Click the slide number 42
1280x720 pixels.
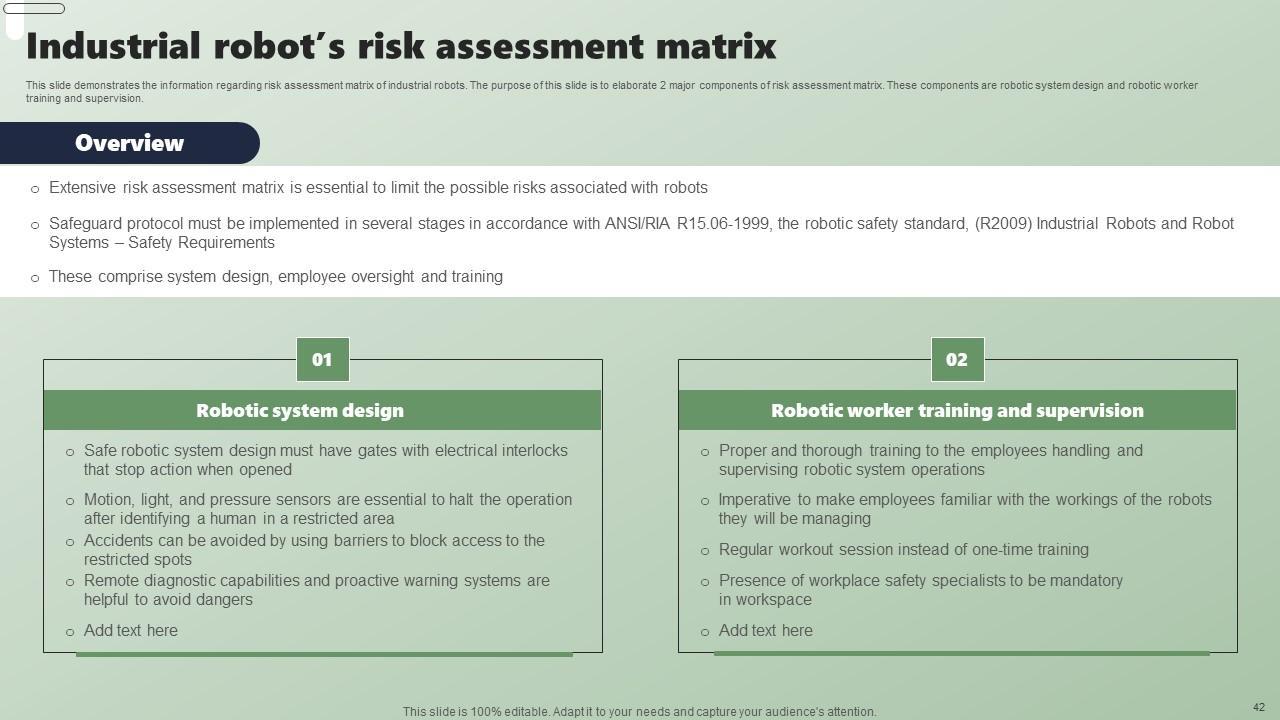pos(1259,707)
